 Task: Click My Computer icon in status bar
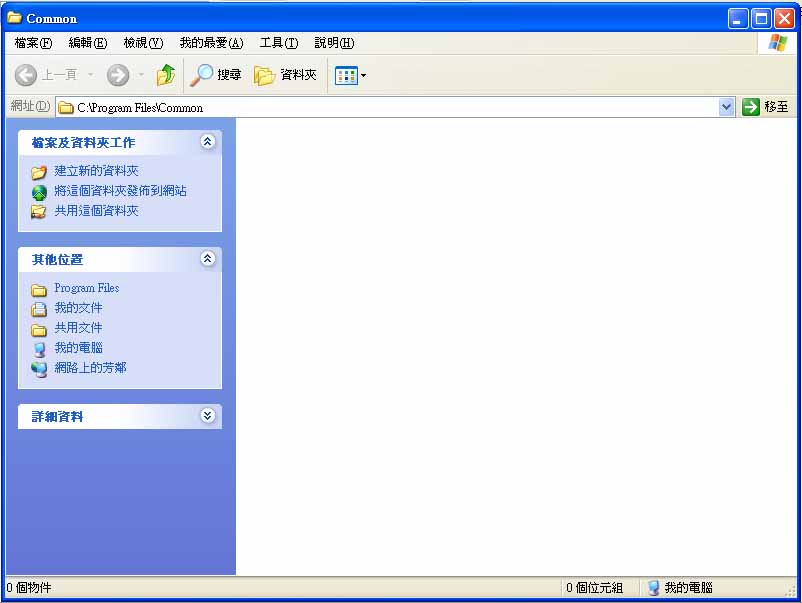coord(654,588)
